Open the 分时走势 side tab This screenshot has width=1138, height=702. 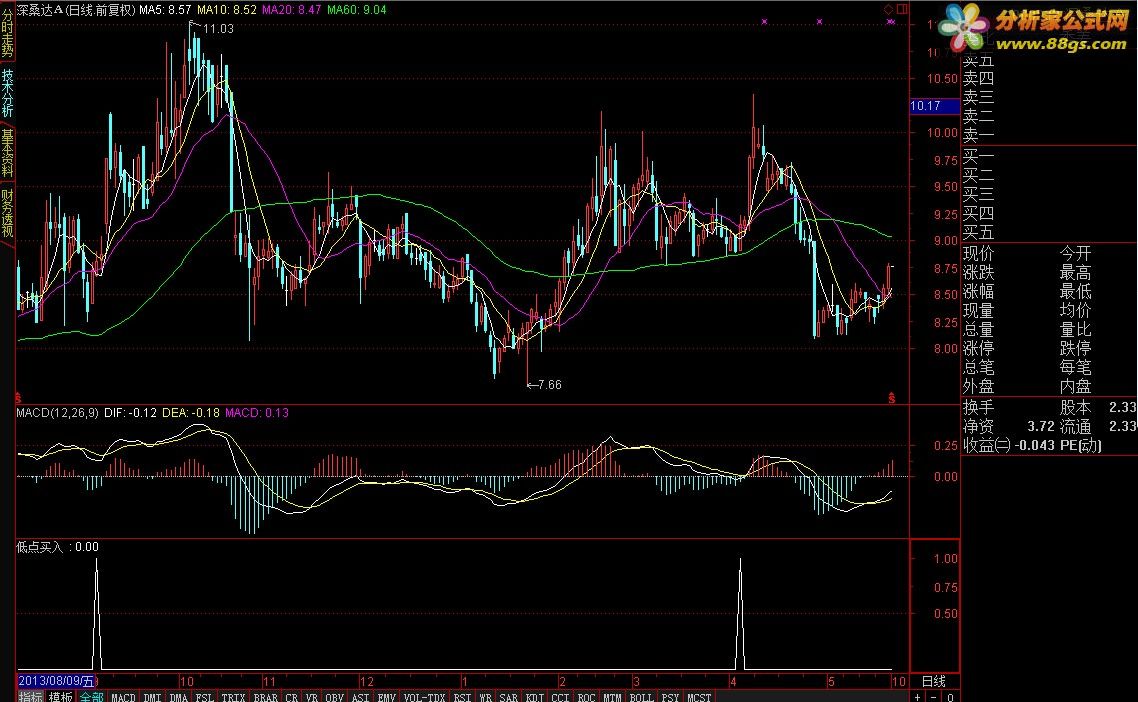[7, 34]
